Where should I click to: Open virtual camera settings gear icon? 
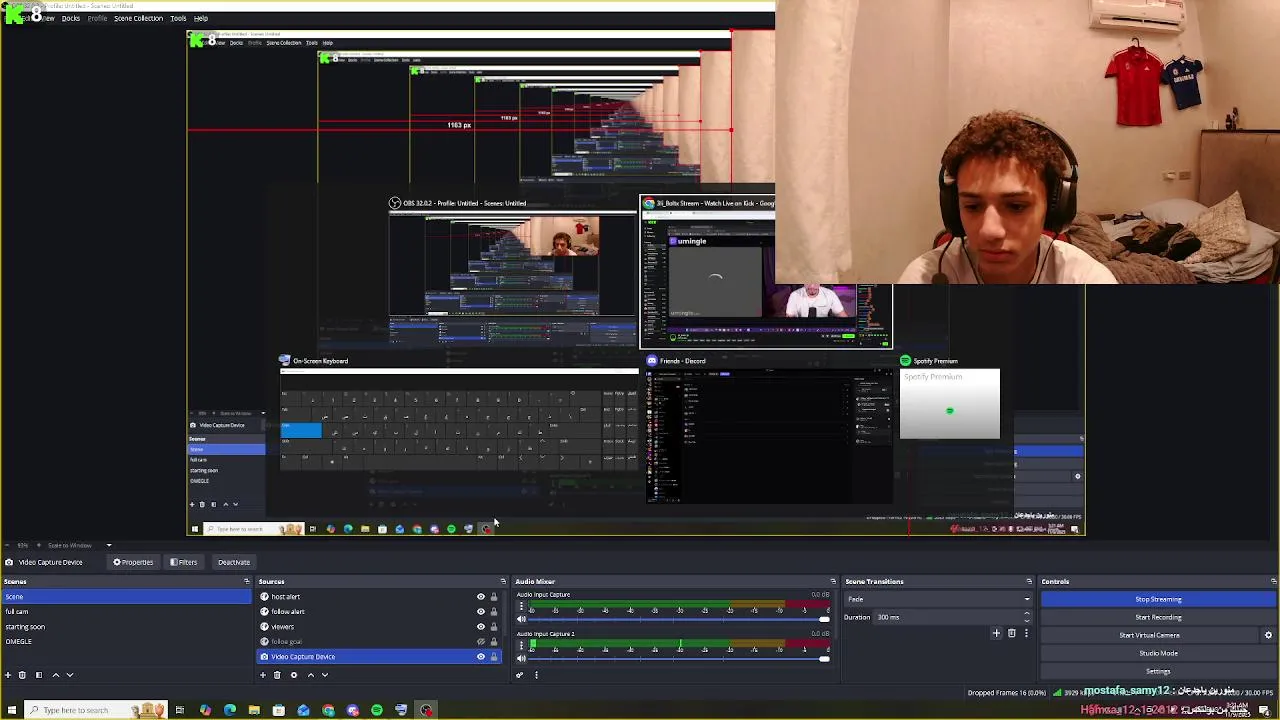tap(1268, 635)
